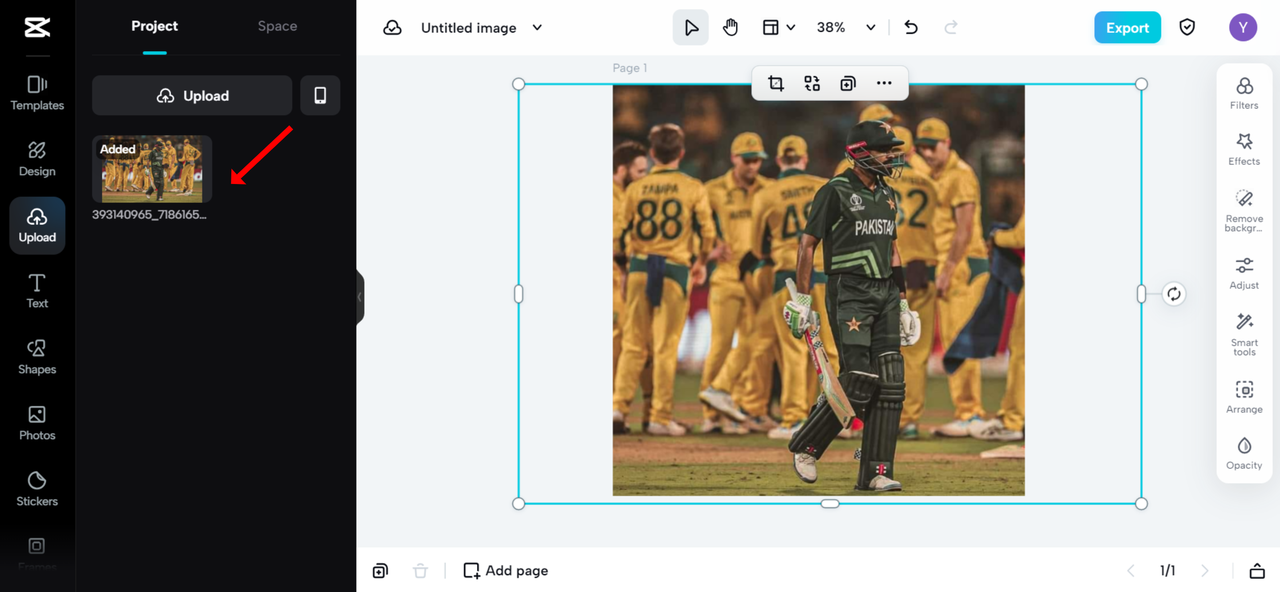Crop the selected image
The height and width of the screenshot is (592, 1280).
click(x=776, y=84)
